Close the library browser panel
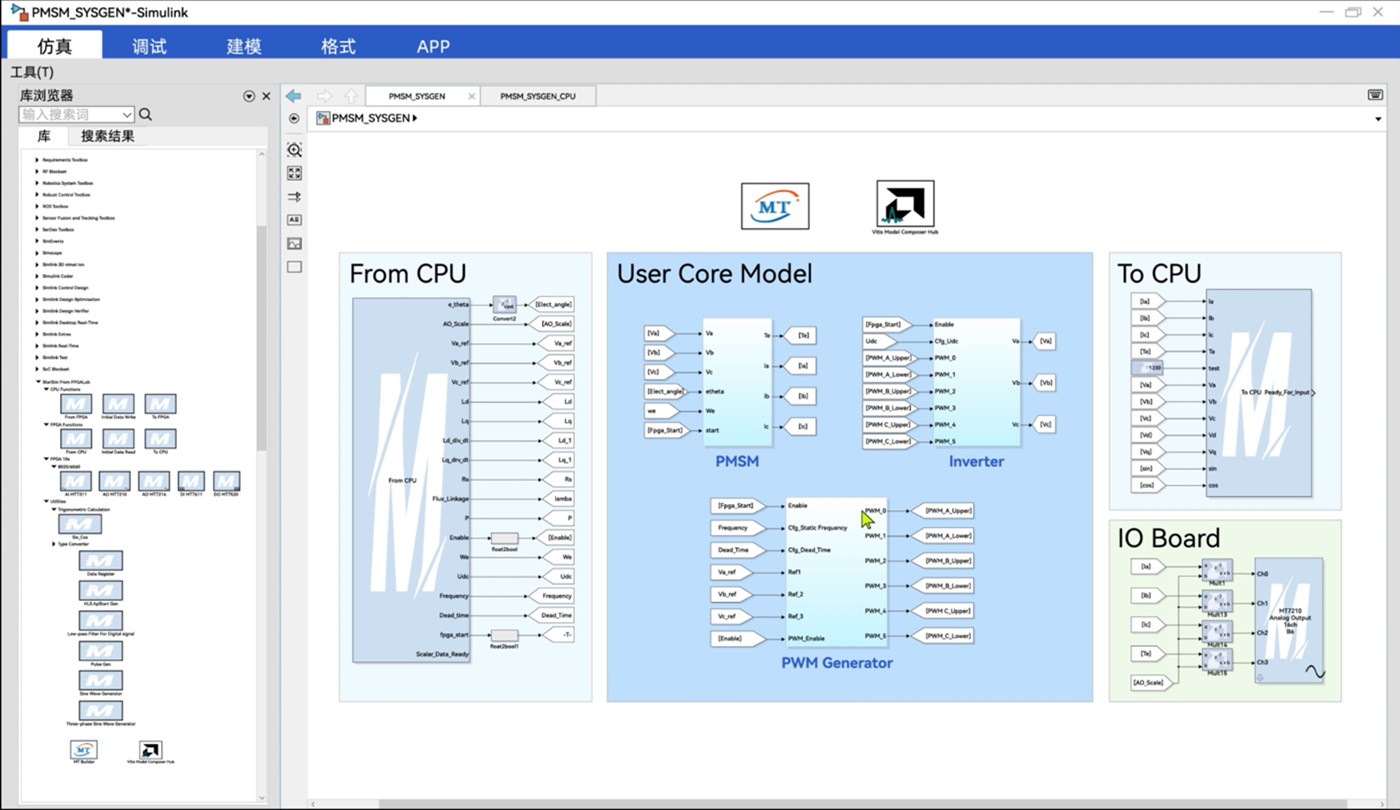Image resolution: width=1400 pixels, height=810 pixels. click(266, 96)
